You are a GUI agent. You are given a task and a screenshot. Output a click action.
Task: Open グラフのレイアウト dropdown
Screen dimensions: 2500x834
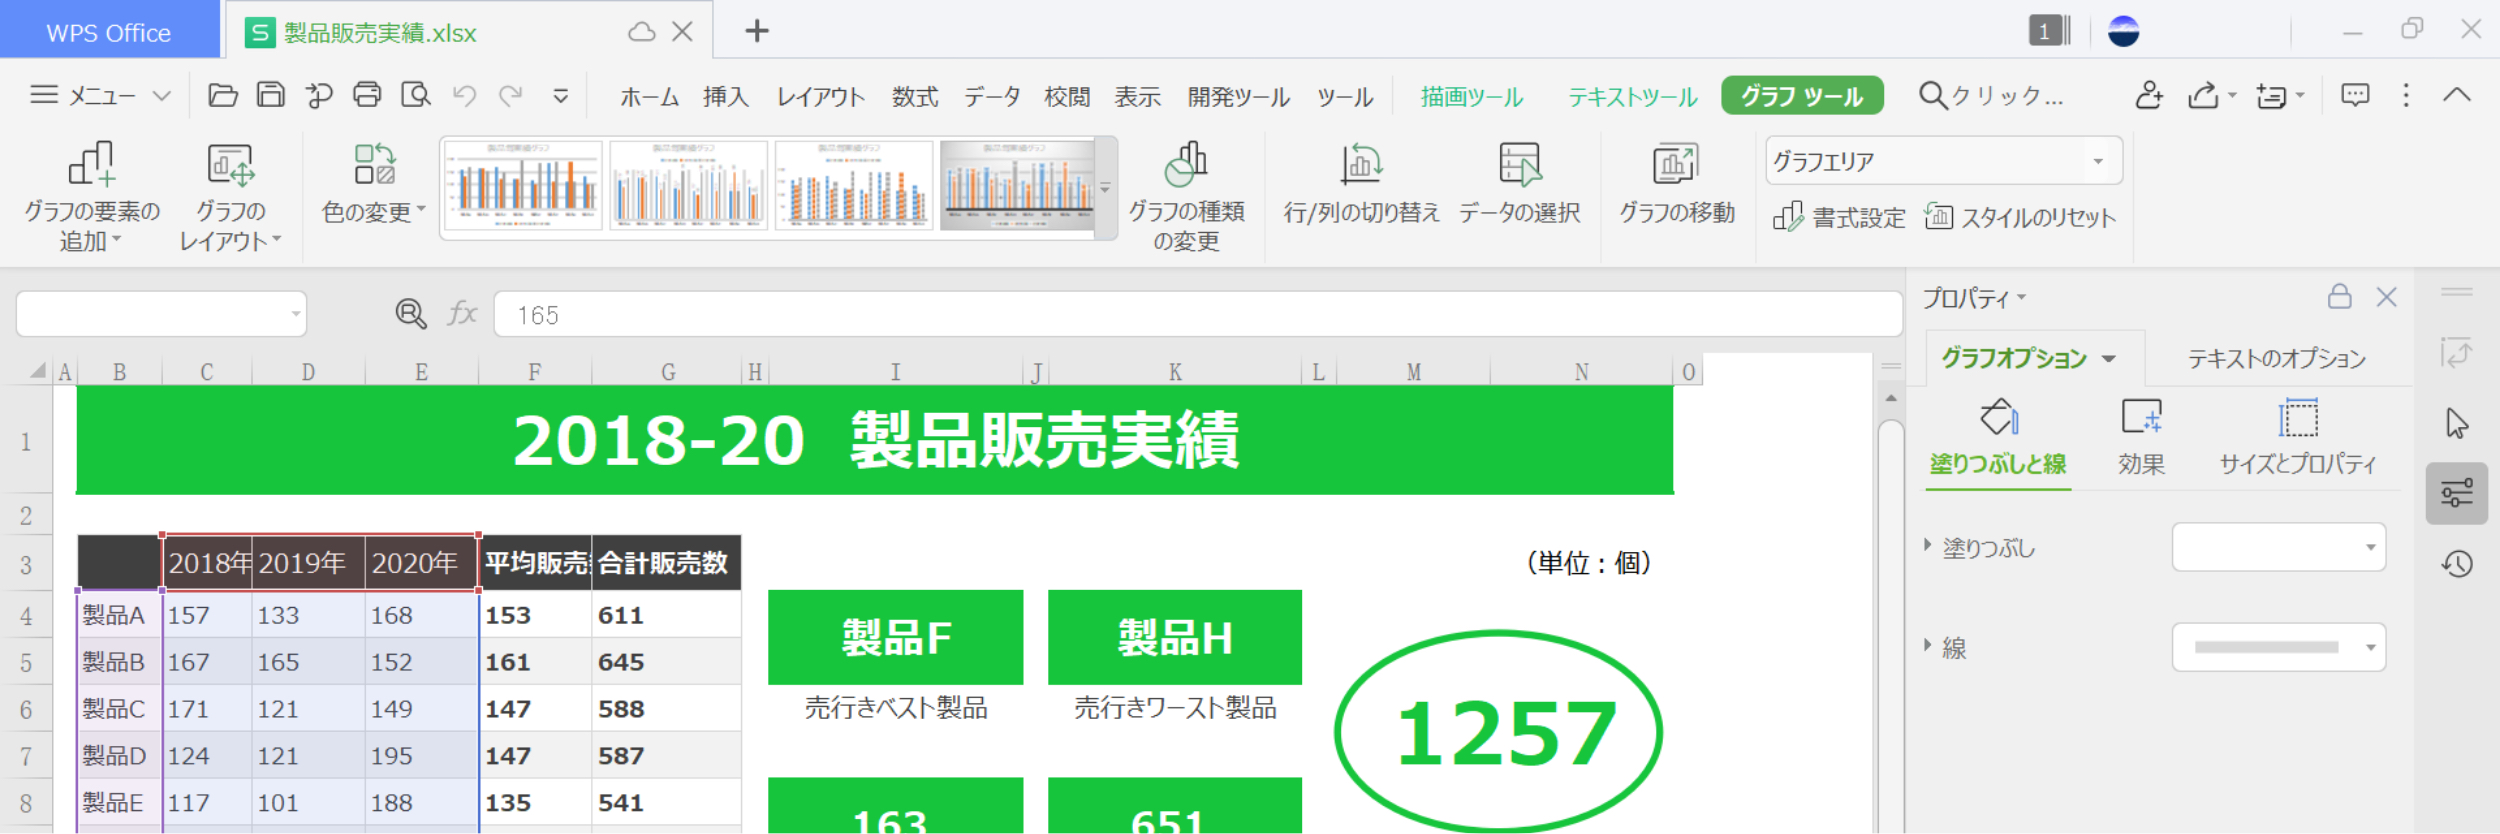pyautogui.click(x=231, y=197)
